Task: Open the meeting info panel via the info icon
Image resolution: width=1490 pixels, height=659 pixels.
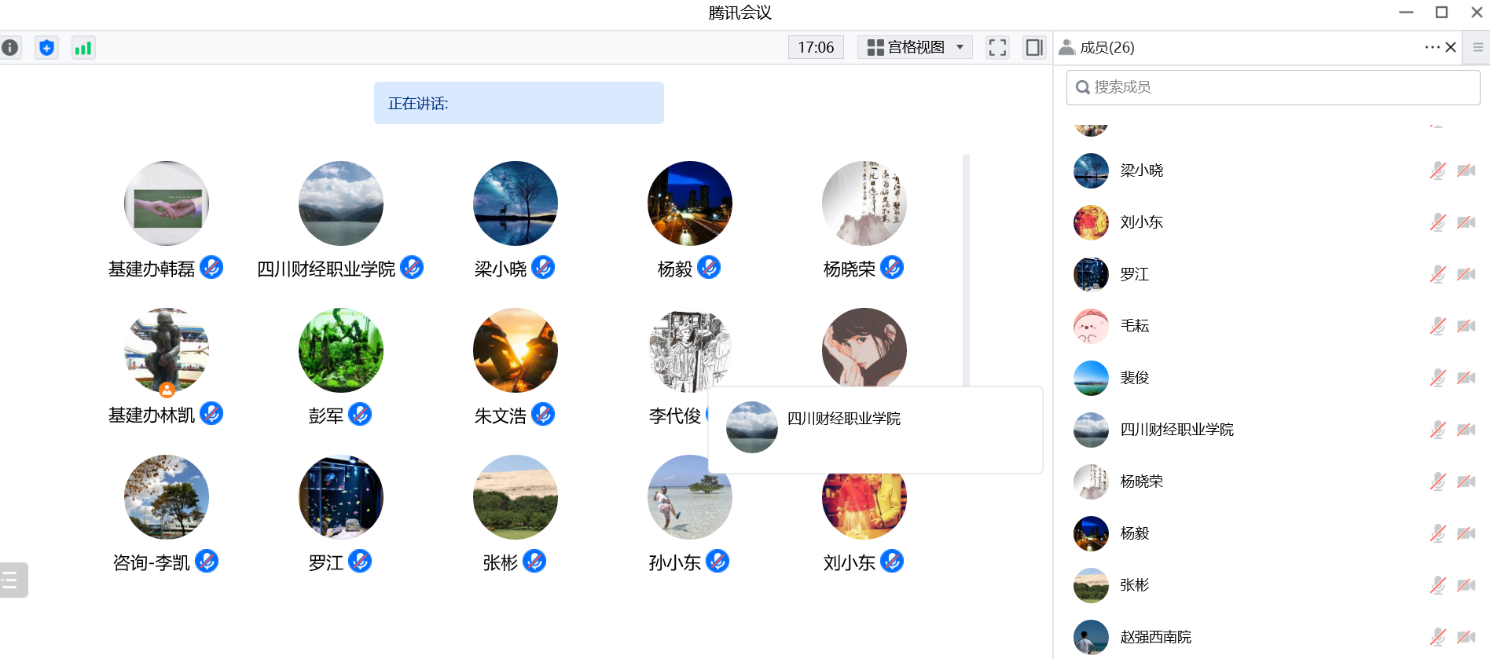Action: tap(10, 47)
